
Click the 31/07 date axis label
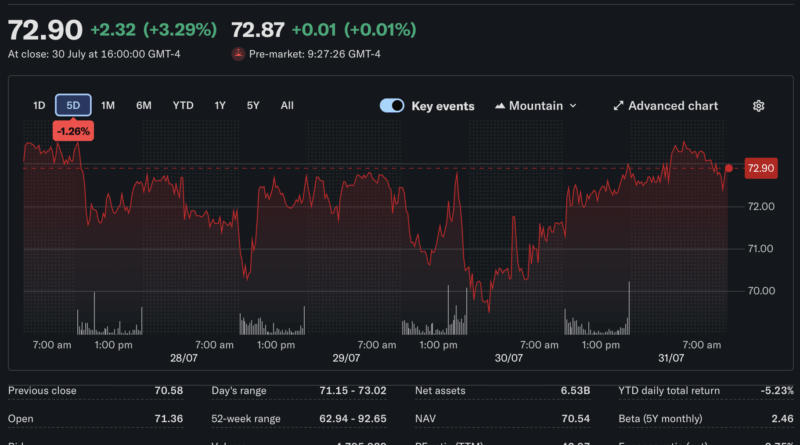(671, 358)
